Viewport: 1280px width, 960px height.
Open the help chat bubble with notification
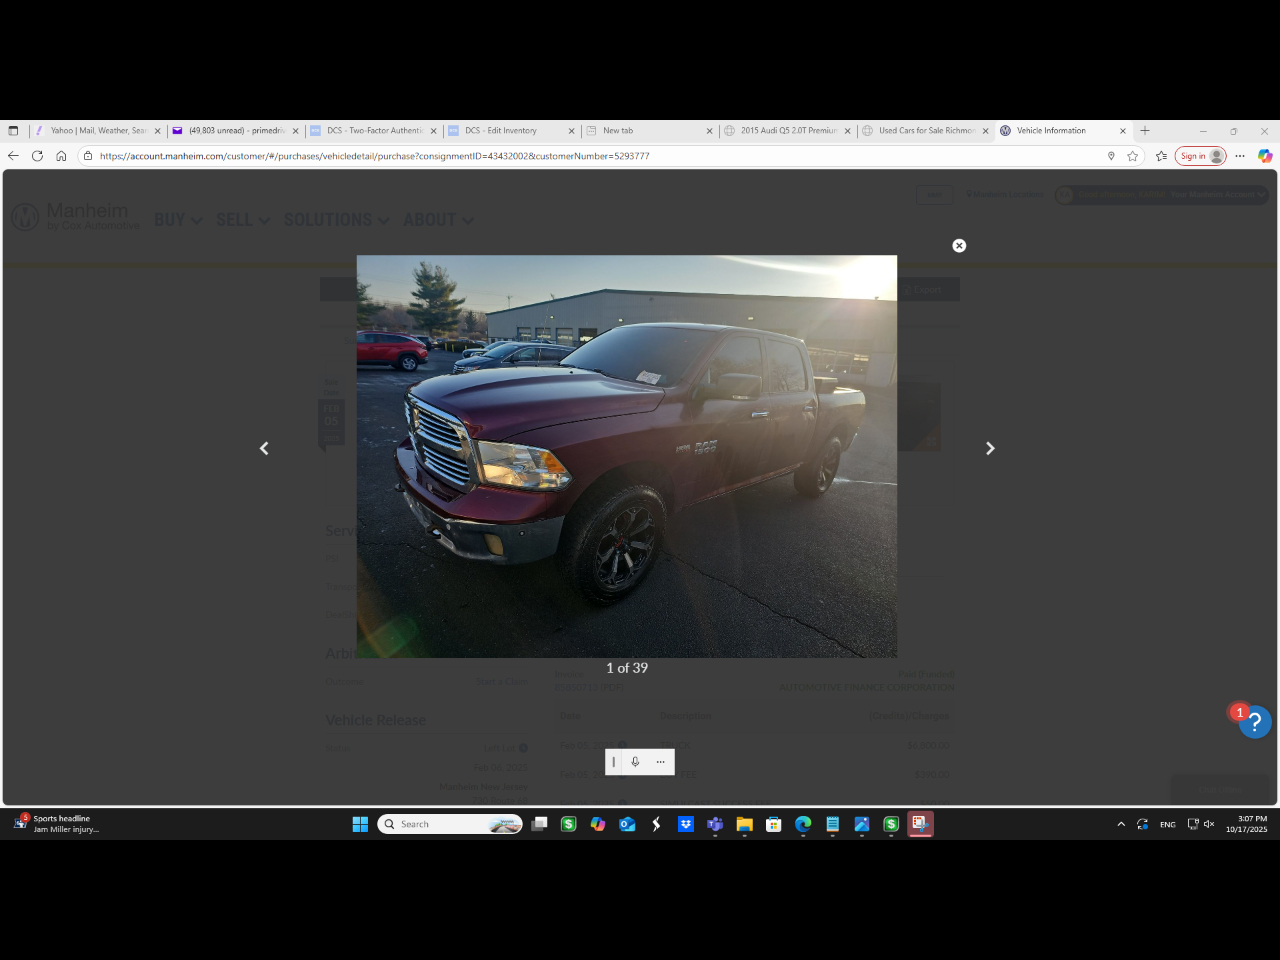point(1254,722)
